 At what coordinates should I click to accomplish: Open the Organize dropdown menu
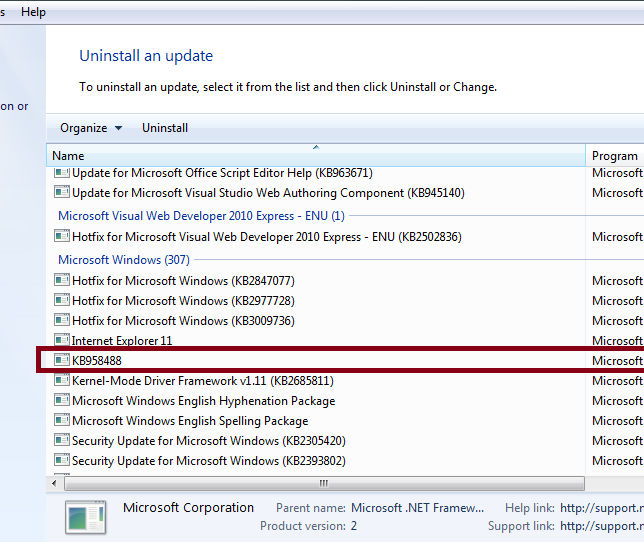[x=91, y=128]
